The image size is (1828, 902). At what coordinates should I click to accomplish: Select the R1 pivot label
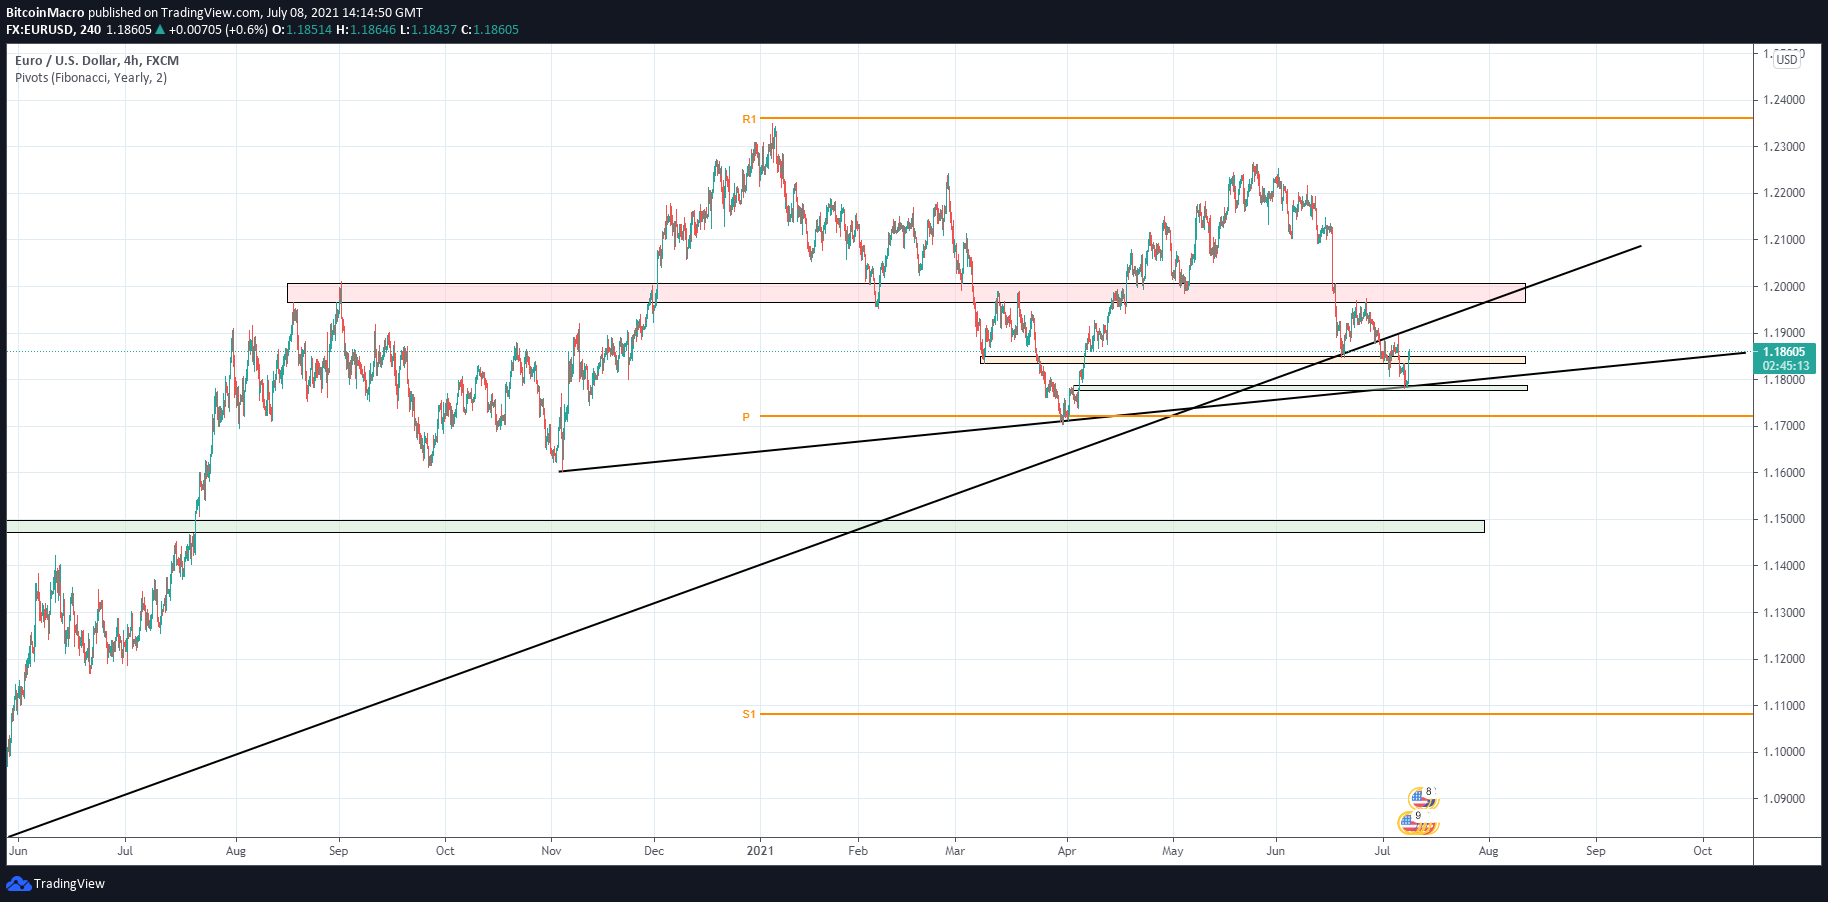click(x=749, y=119)
